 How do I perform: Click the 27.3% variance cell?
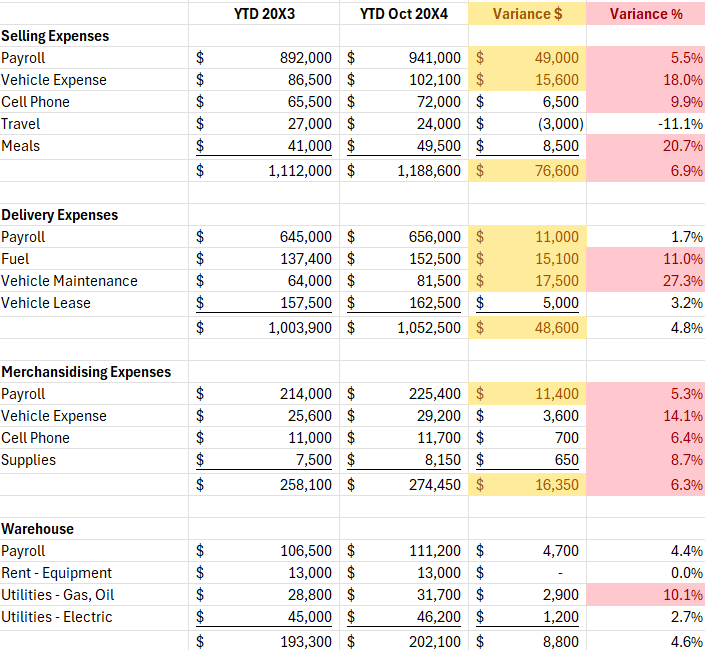pyautogui.click(x=646, y=281)
